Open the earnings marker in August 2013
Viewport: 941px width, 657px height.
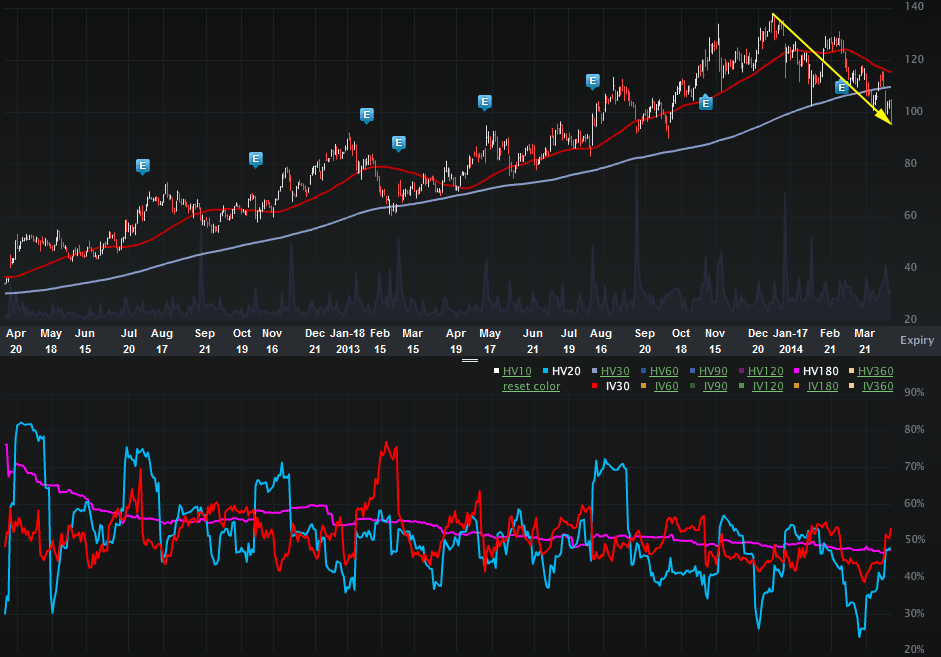pos(593,80)
